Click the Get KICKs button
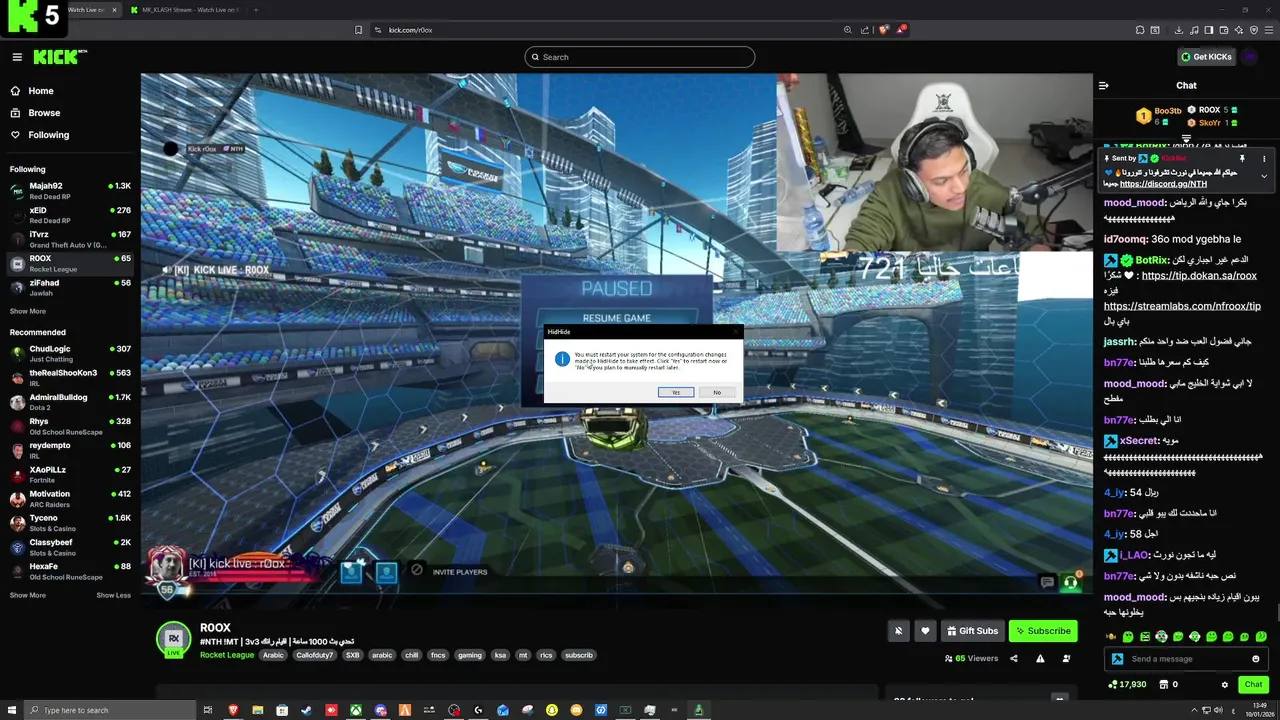This screenshot has height=720, width=1280. (x=1206, y=57)
